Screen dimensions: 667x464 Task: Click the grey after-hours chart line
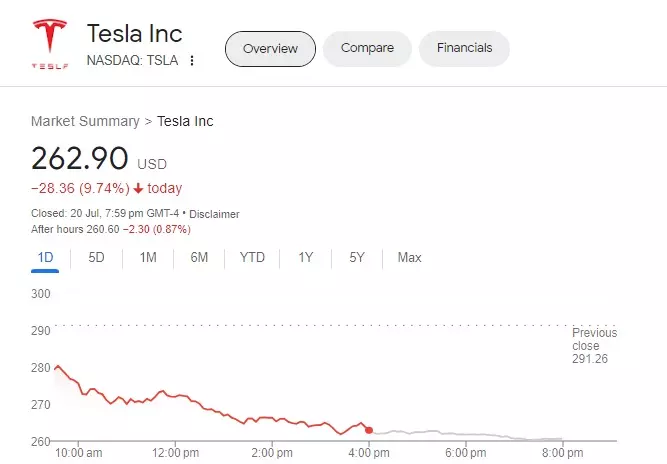point(470,434)
